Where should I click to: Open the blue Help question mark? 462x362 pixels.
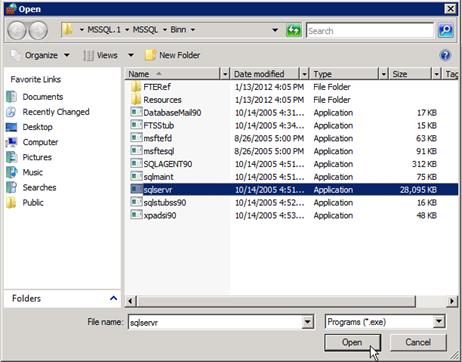445,55
